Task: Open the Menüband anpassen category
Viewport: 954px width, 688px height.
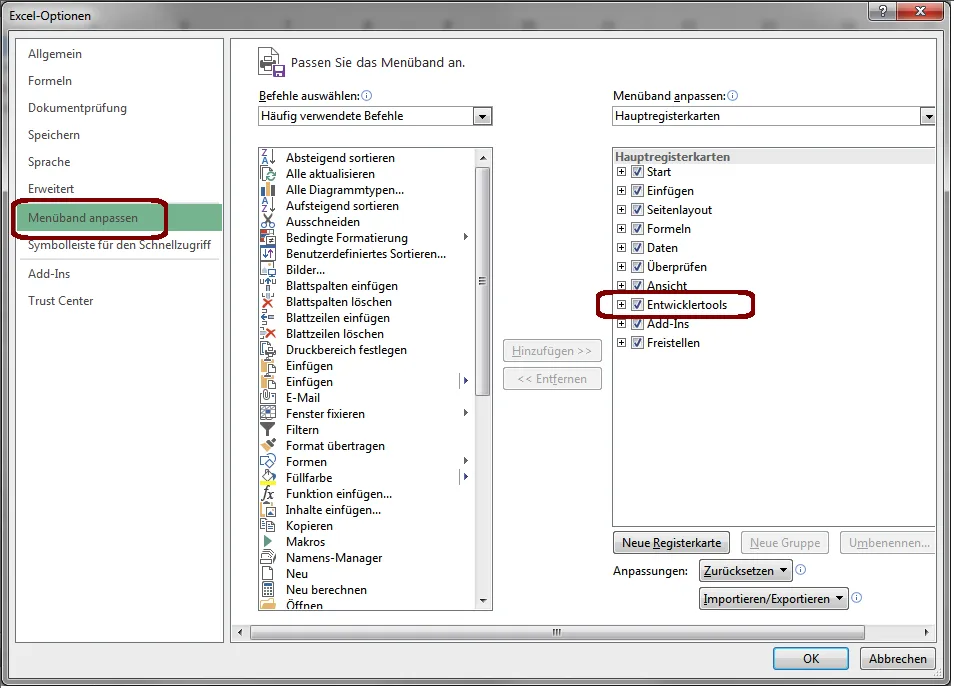Action: 83,218
